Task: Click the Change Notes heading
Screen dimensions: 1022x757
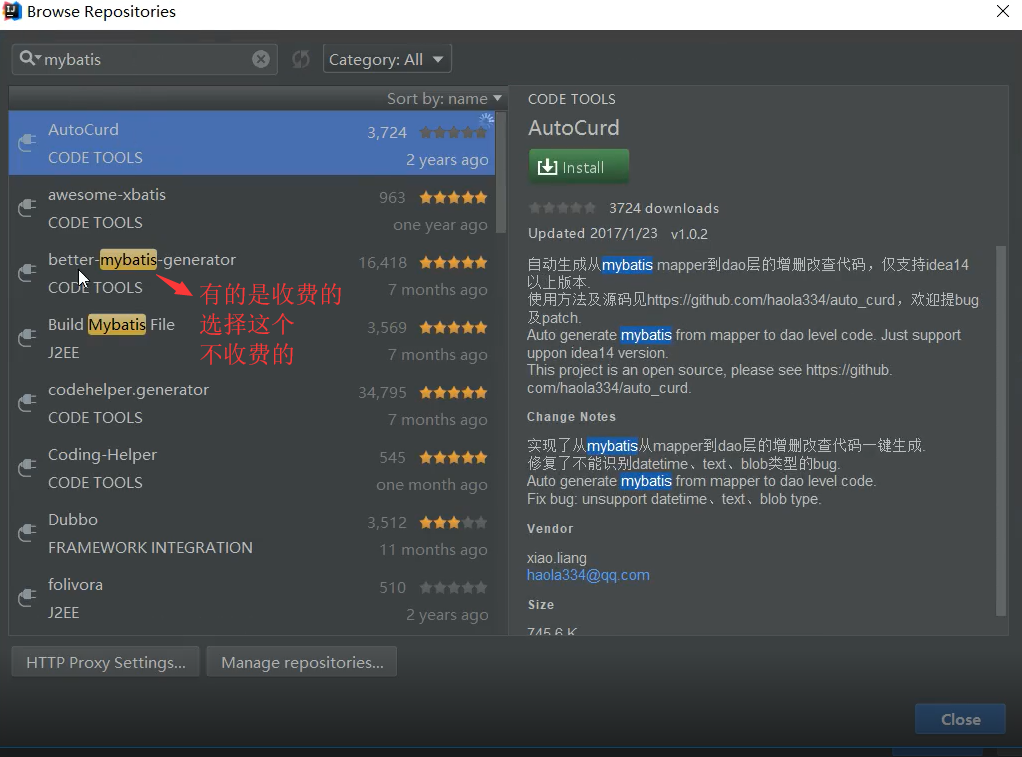Action: (571, 417)
